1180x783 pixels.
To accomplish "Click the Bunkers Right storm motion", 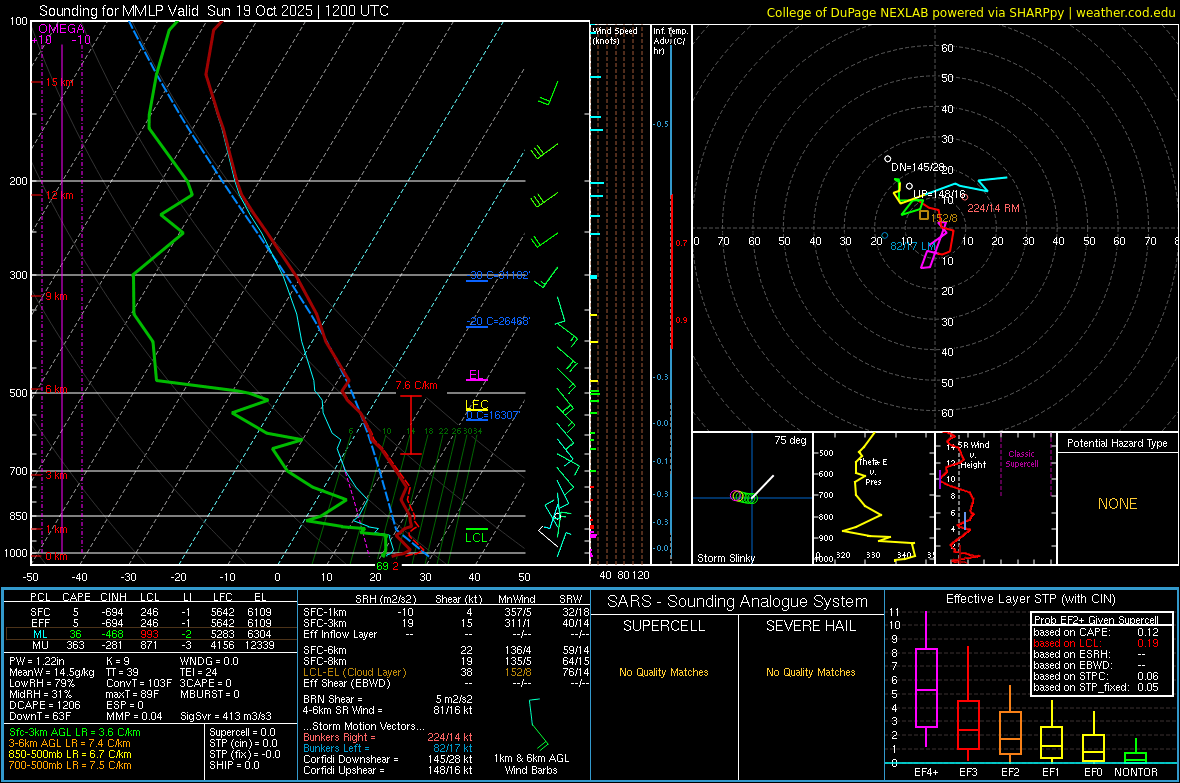I will tap(388, 737).
